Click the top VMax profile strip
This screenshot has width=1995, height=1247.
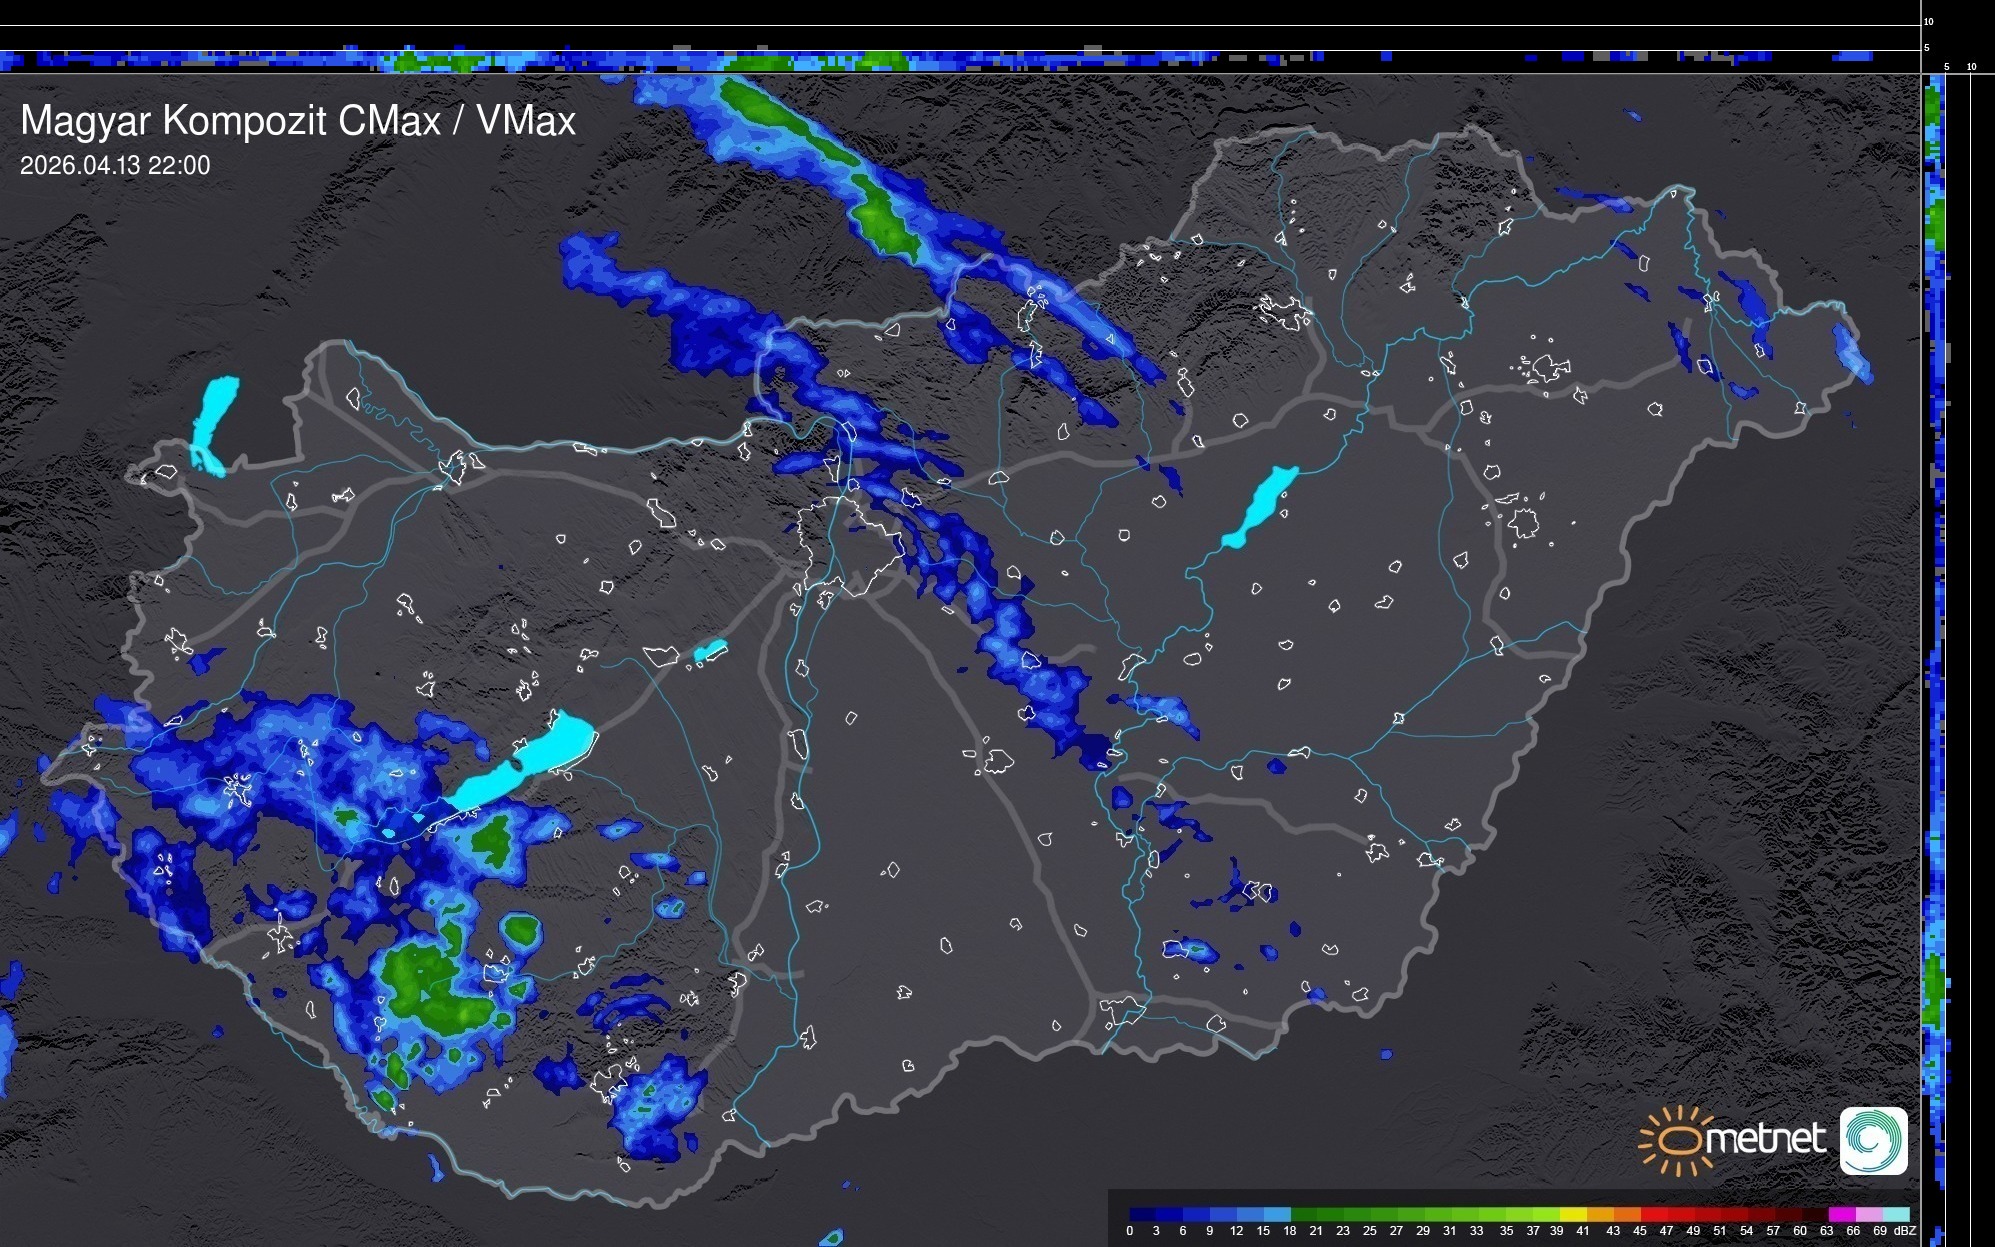point(960,60)
